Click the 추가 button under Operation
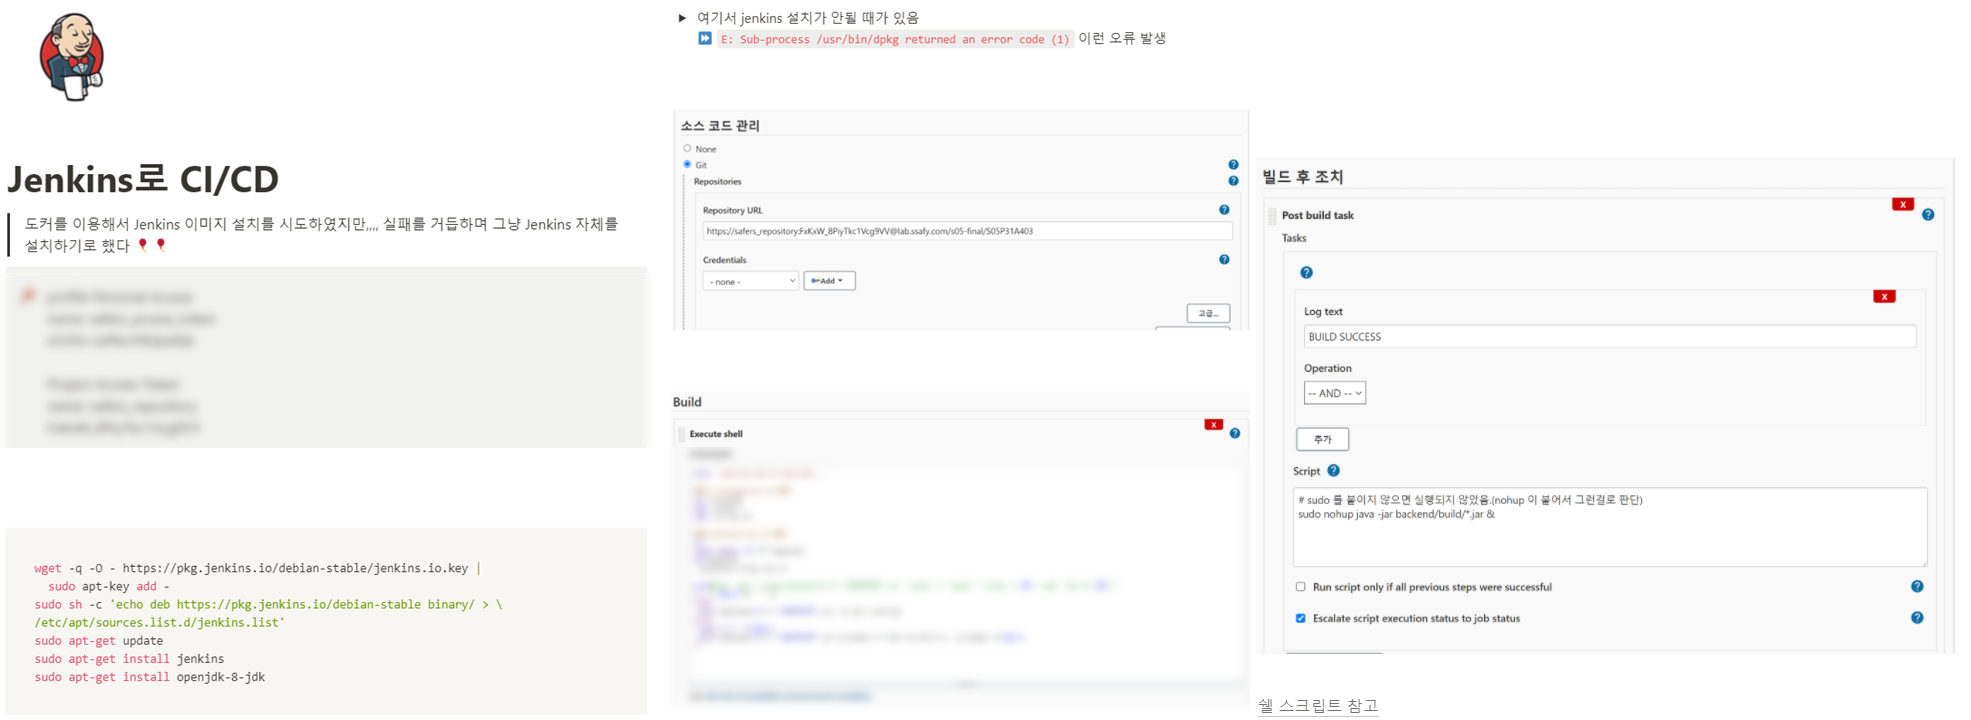The image size is (1971, 720). (x=1322, y=439)
